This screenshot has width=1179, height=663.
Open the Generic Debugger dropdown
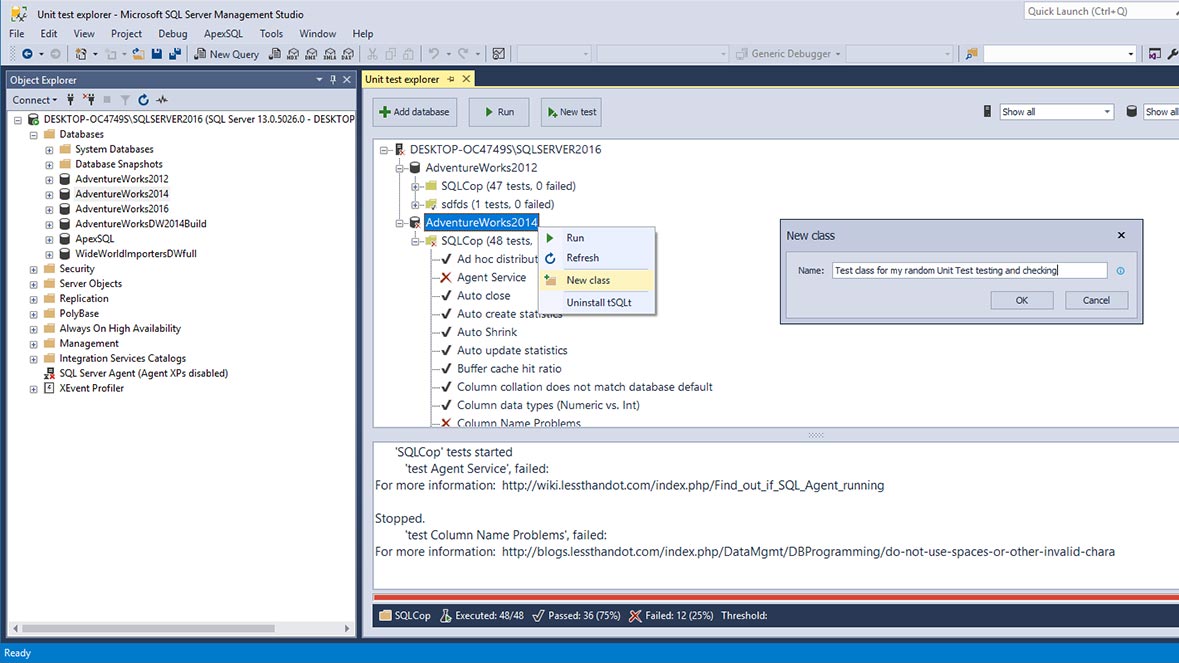[838, 54]
